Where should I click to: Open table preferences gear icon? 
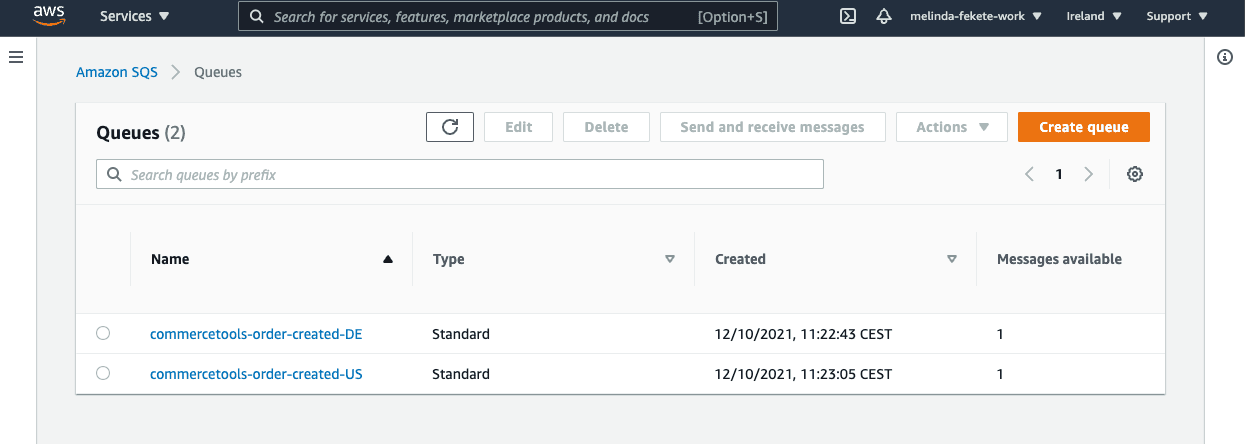1134,174
